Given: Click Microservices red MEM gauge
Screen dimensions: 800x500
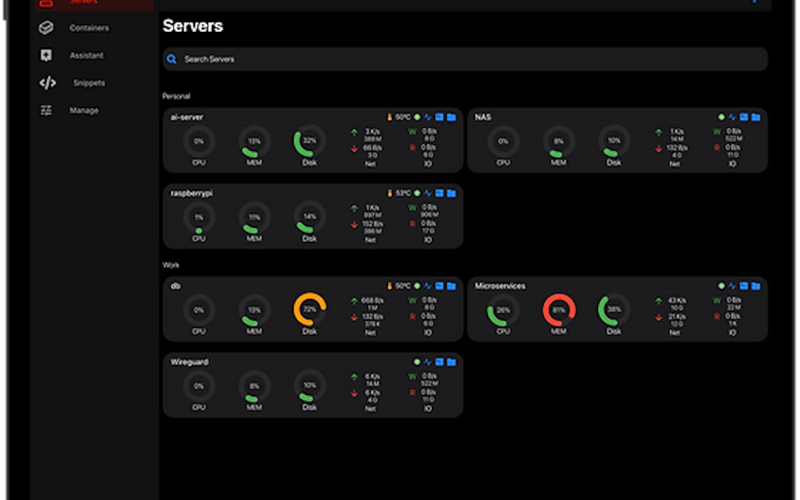Looking at the screenshot, I should coord(559,310).
